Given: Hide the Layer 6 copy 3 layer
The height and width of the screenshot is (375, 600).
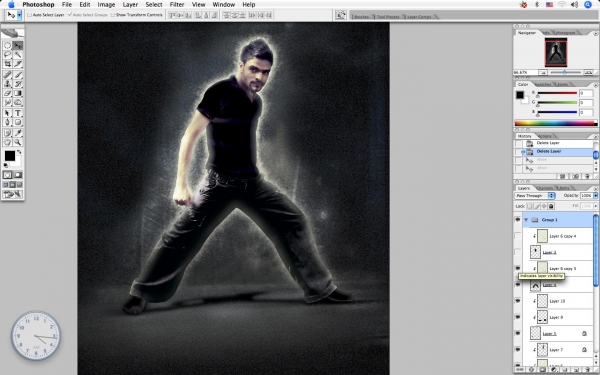Looking at the screenshot, I should coord(517,268).
